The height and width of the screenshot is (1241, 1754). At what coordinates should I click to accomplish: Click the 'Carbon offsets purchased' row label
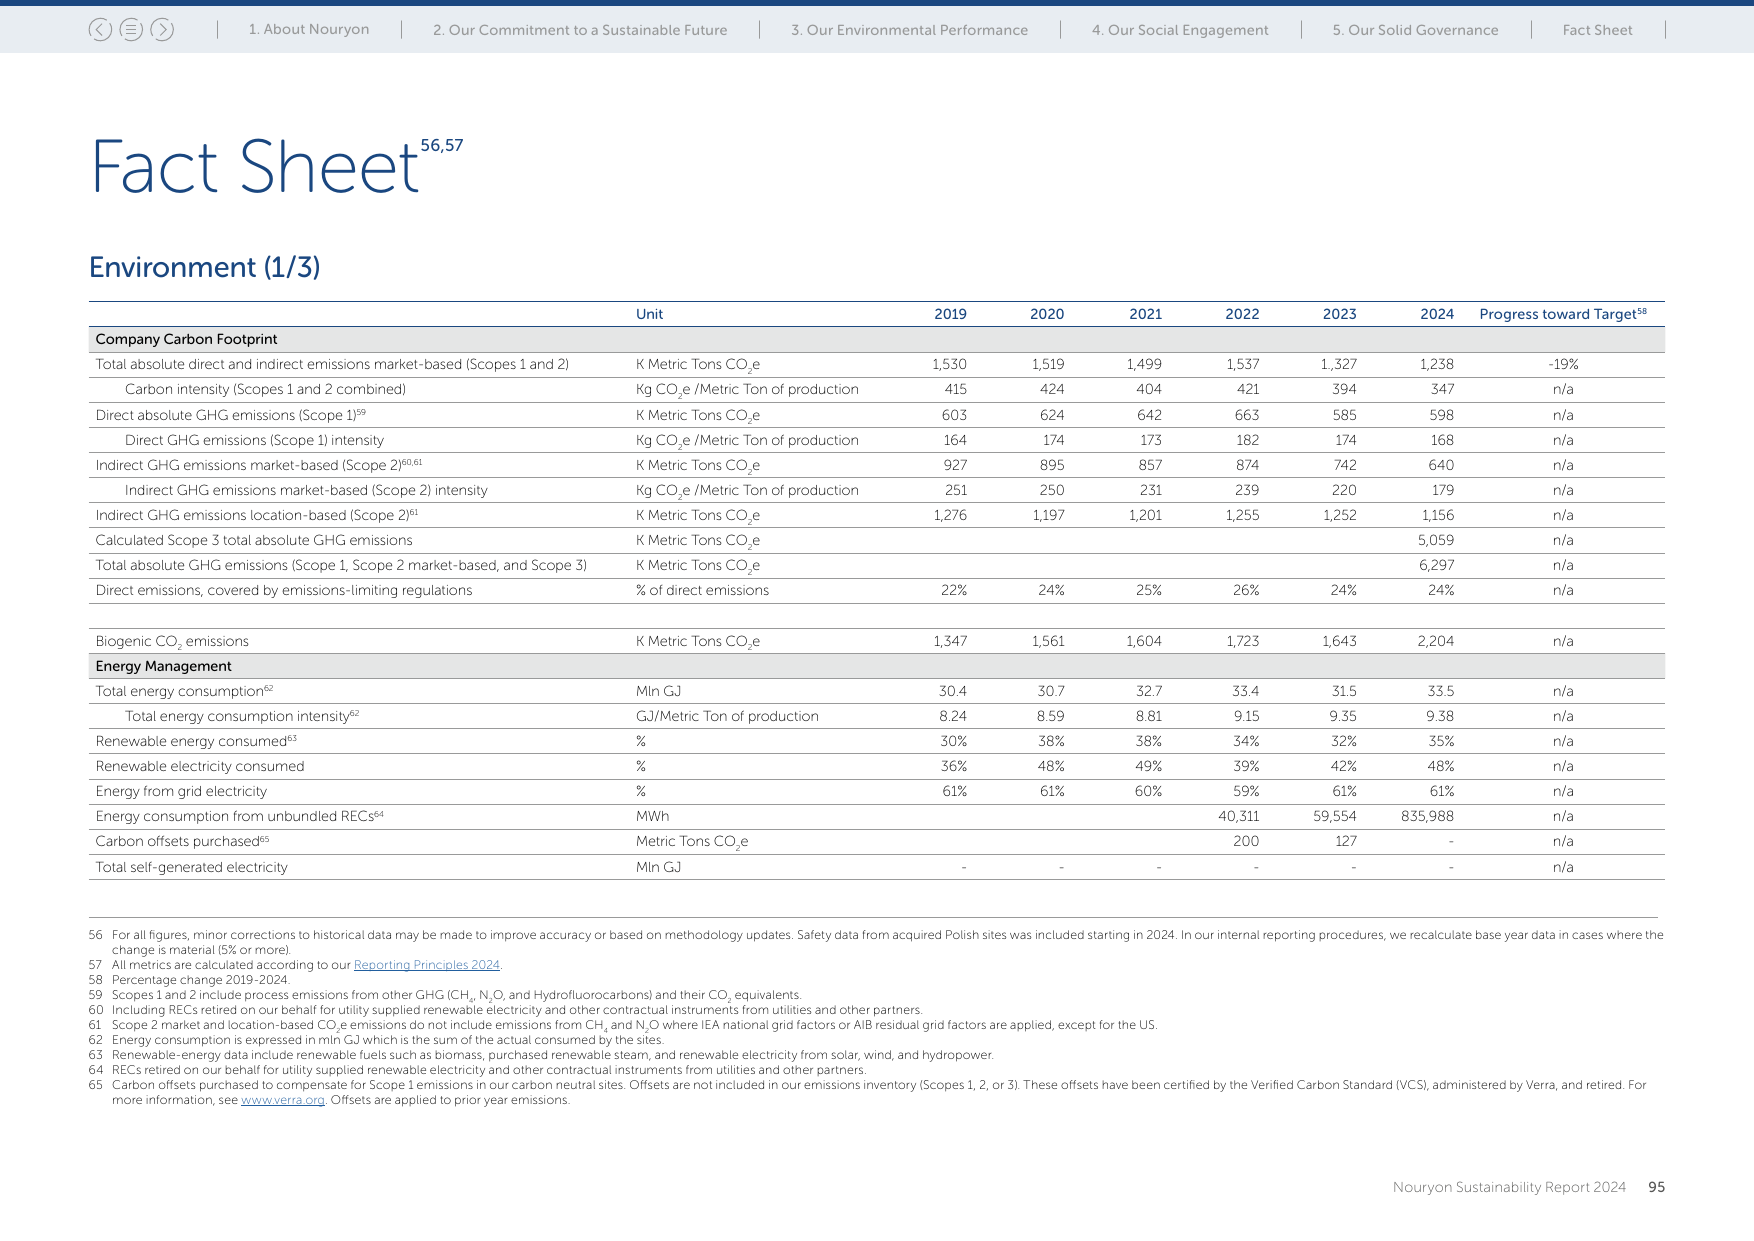pos(182,842)
